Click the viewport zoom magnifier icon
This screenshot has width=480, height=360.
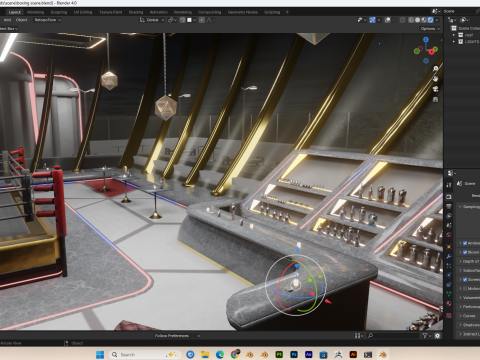pos(435,68)
